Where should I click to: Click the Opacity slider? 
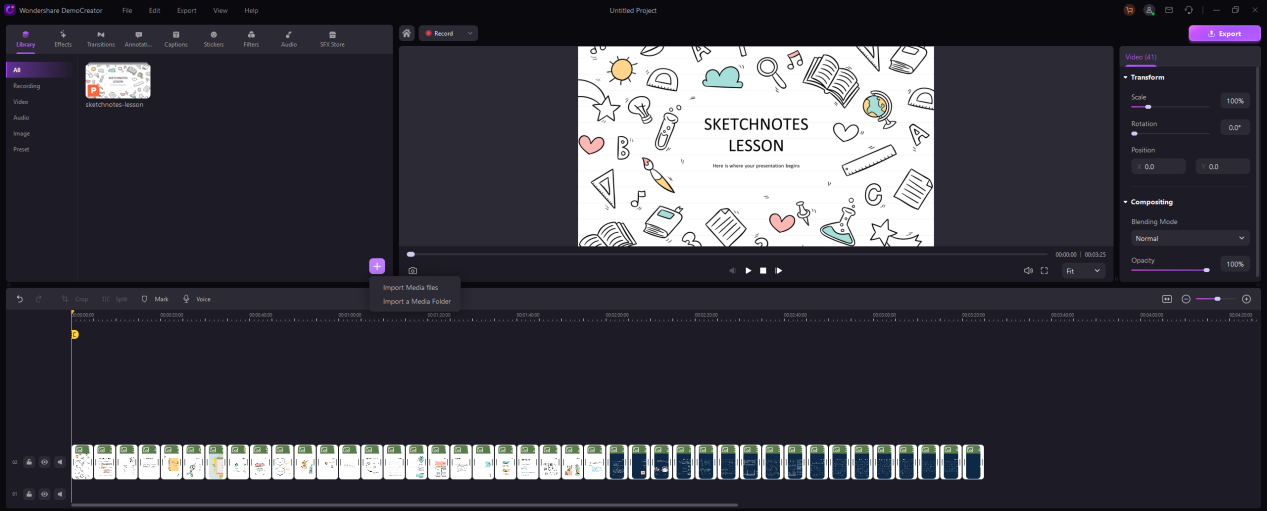1170,269
